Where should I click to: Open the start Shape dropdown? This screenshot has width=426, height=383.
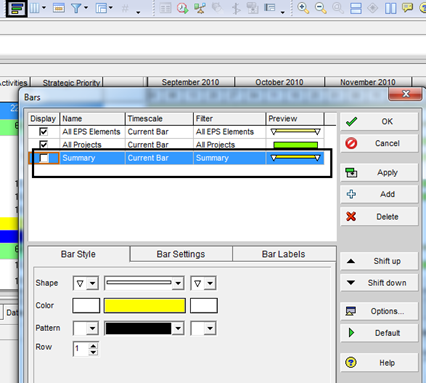pyautogui.click(x=86, y=283)
